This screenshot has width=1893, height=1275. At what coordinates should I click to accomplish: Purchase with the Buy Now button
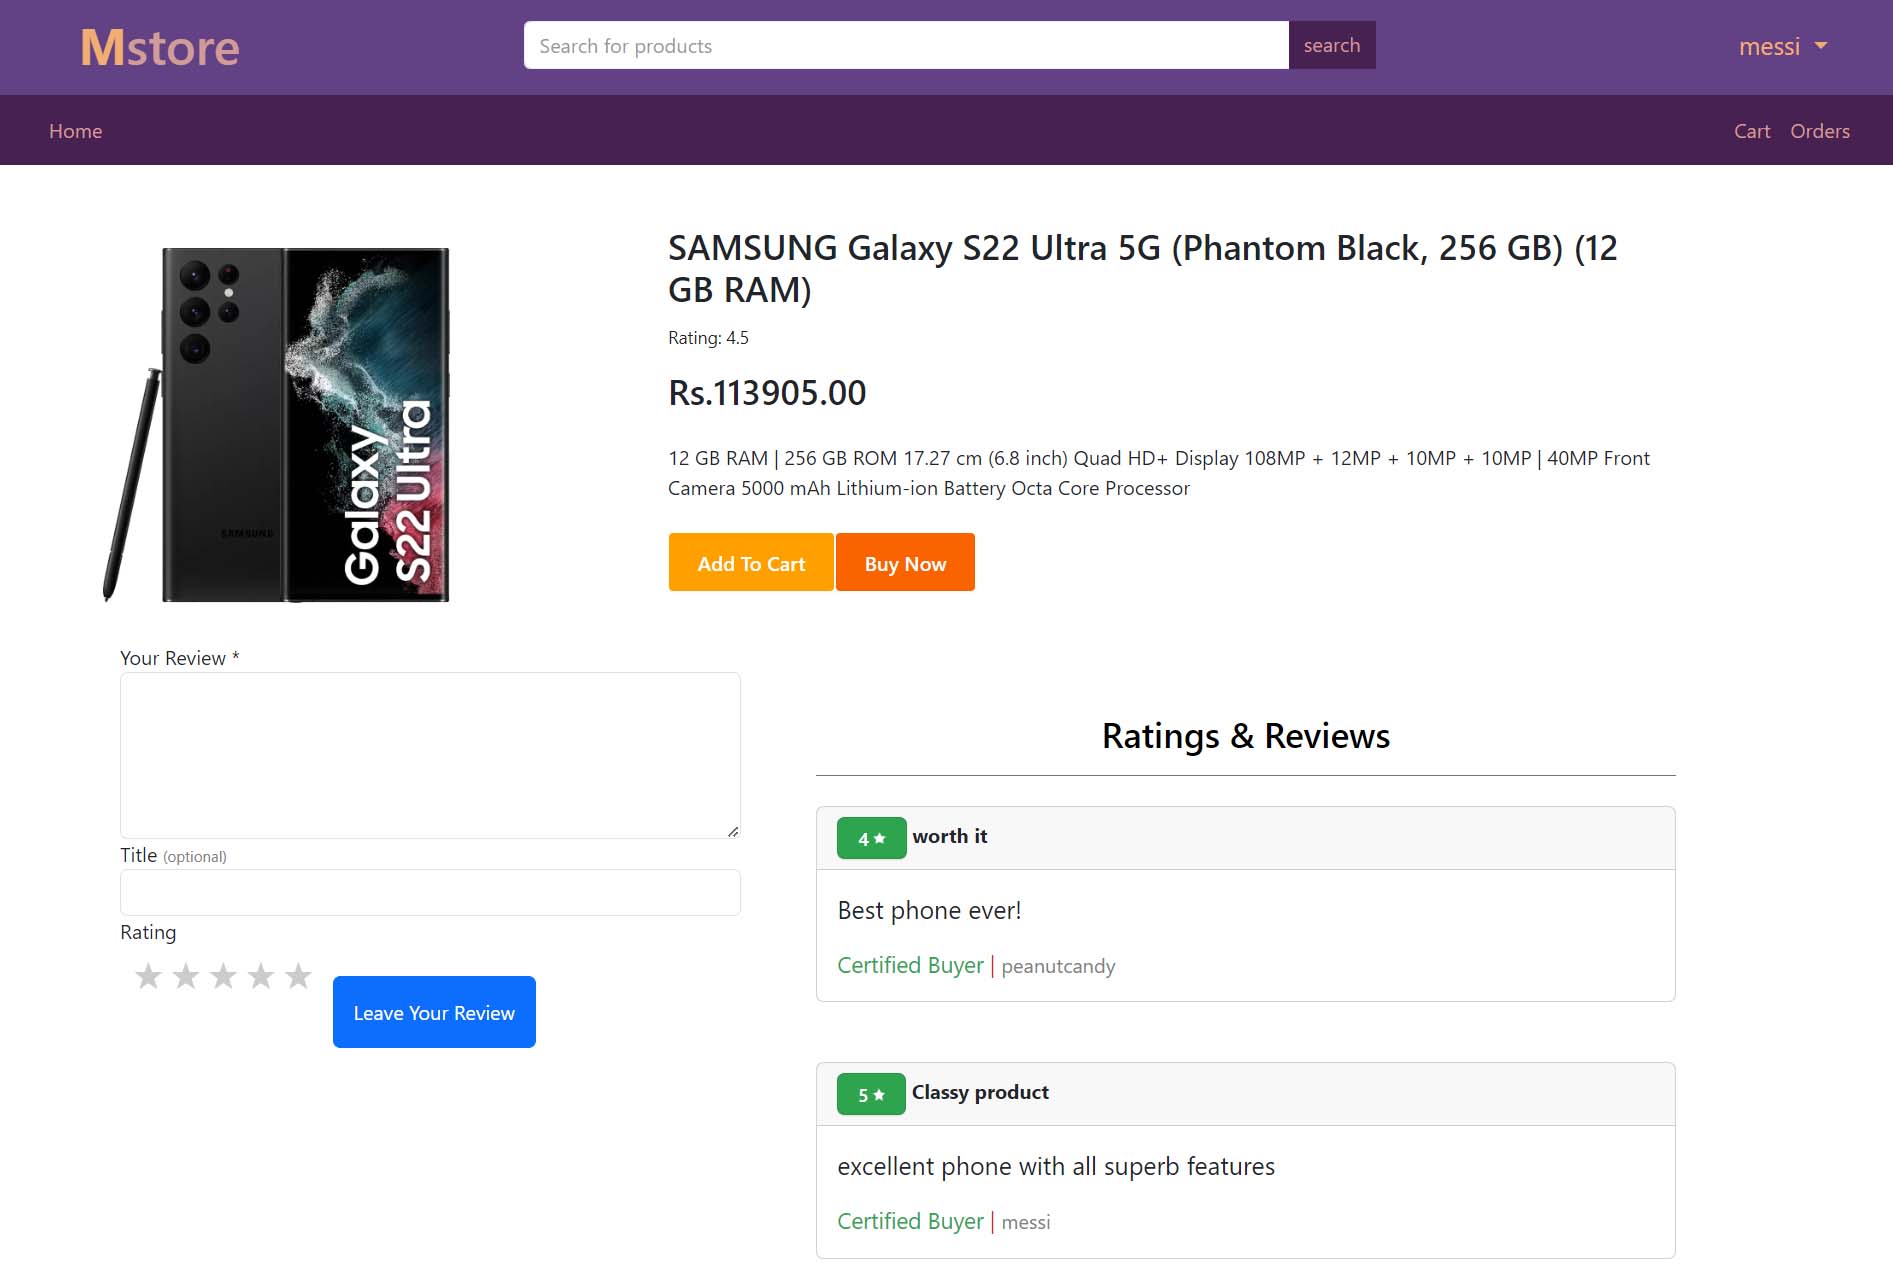pyautogui.click(x=905, y=562)
